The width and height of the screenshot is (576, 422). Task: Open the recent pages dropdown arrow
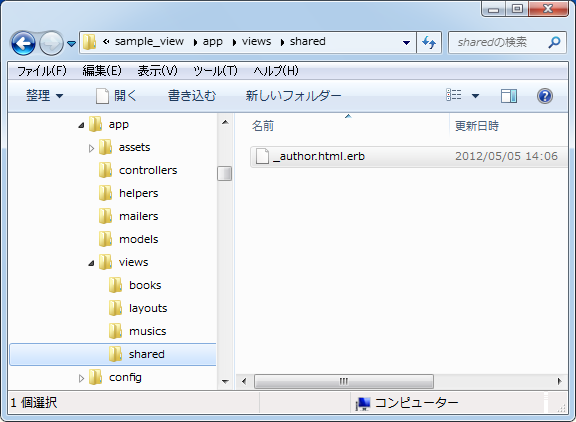pyautogui.click(x=72, y=44)
